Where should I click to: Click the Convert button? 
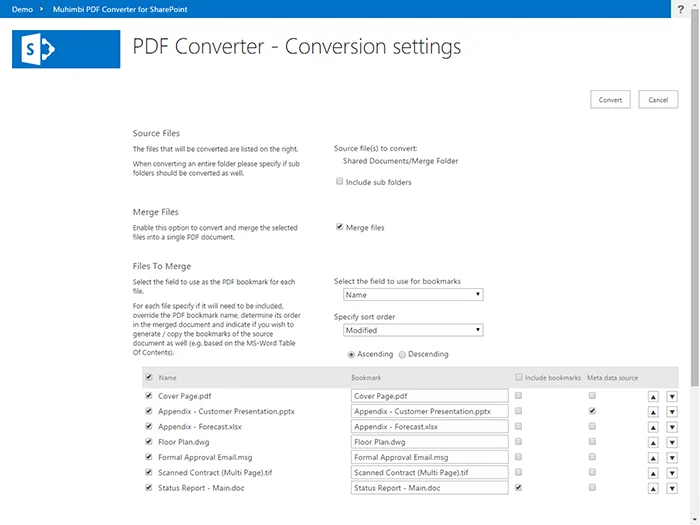610,100
